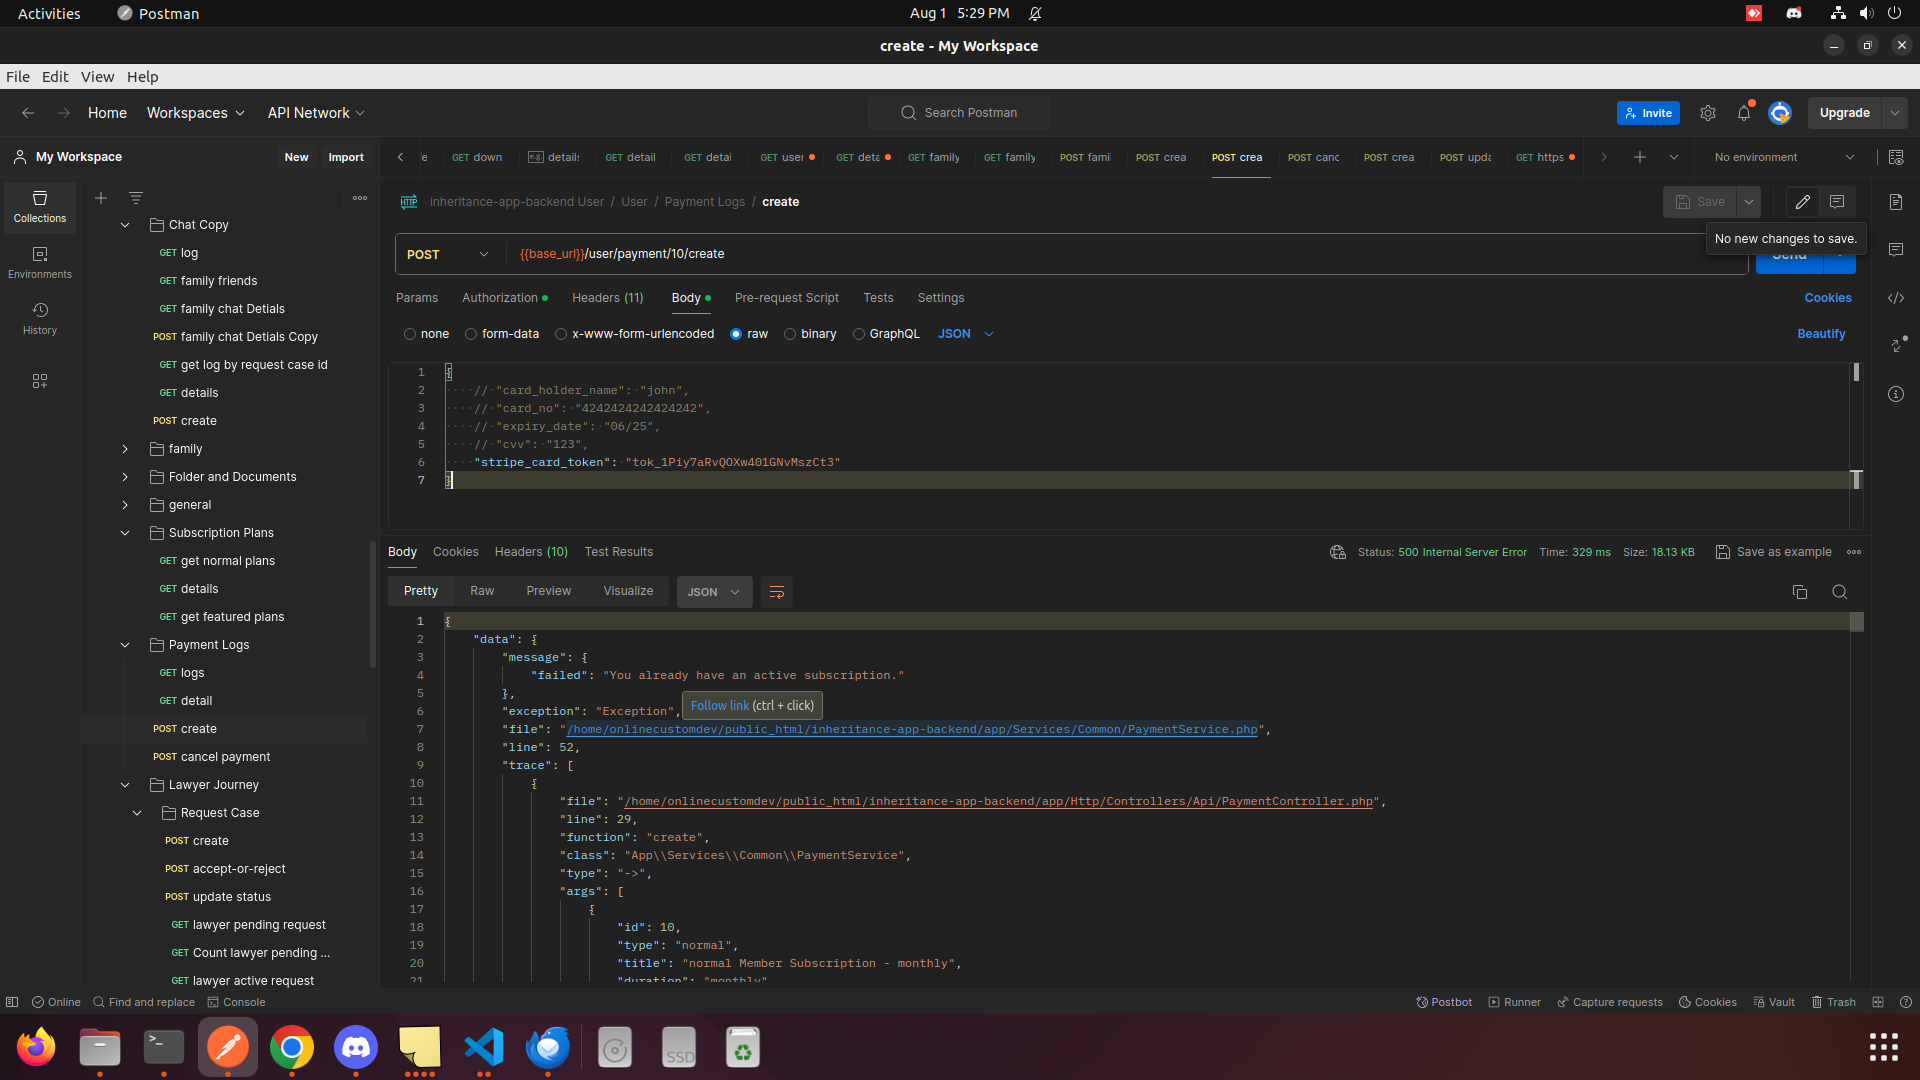
Task: Select the raw body type radio
Action: [x=736, y=334]
